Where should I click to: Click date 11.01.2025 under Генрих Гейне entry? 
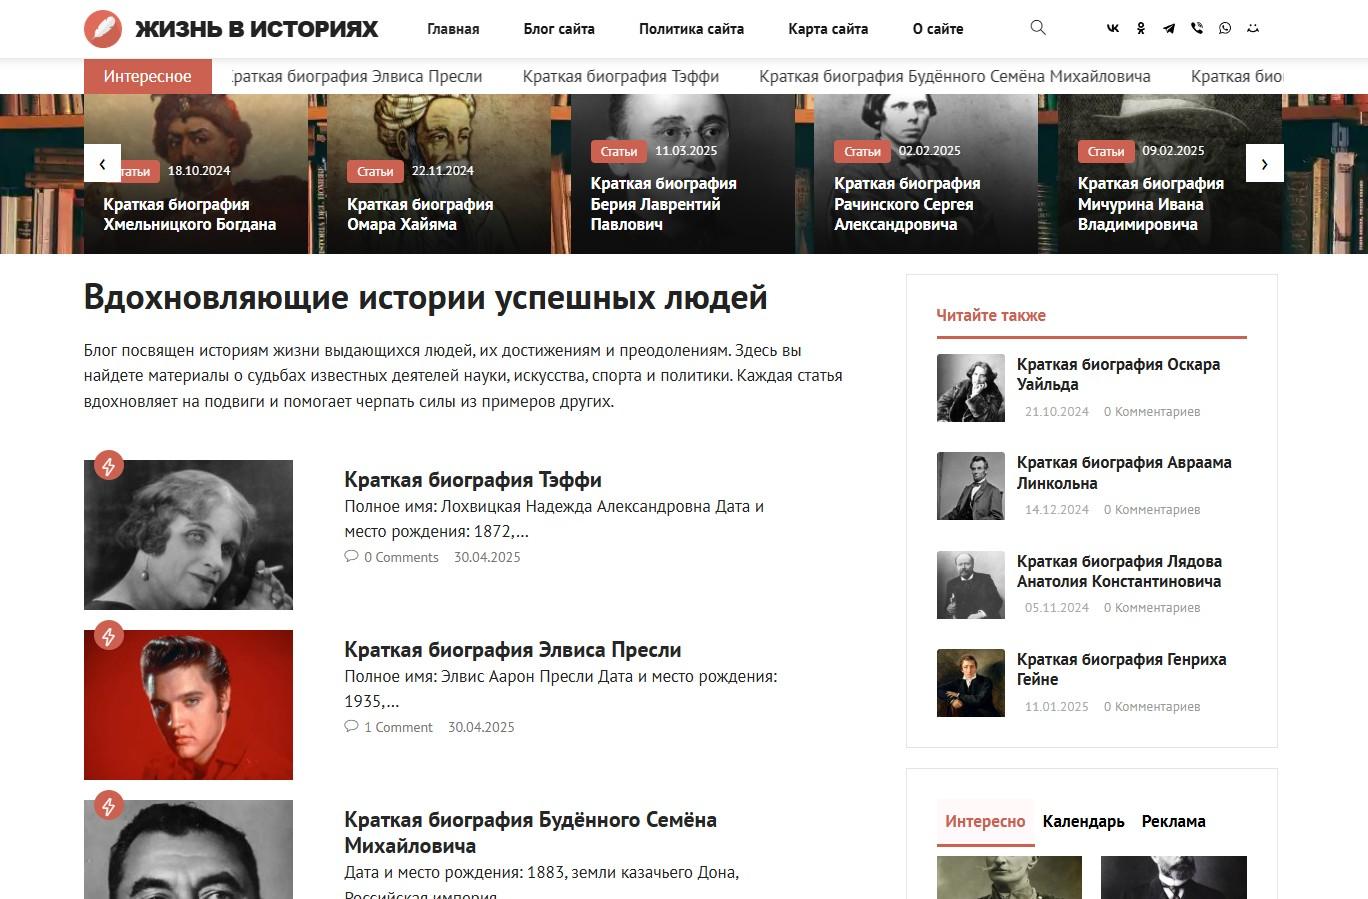[x=1057, y=706]
